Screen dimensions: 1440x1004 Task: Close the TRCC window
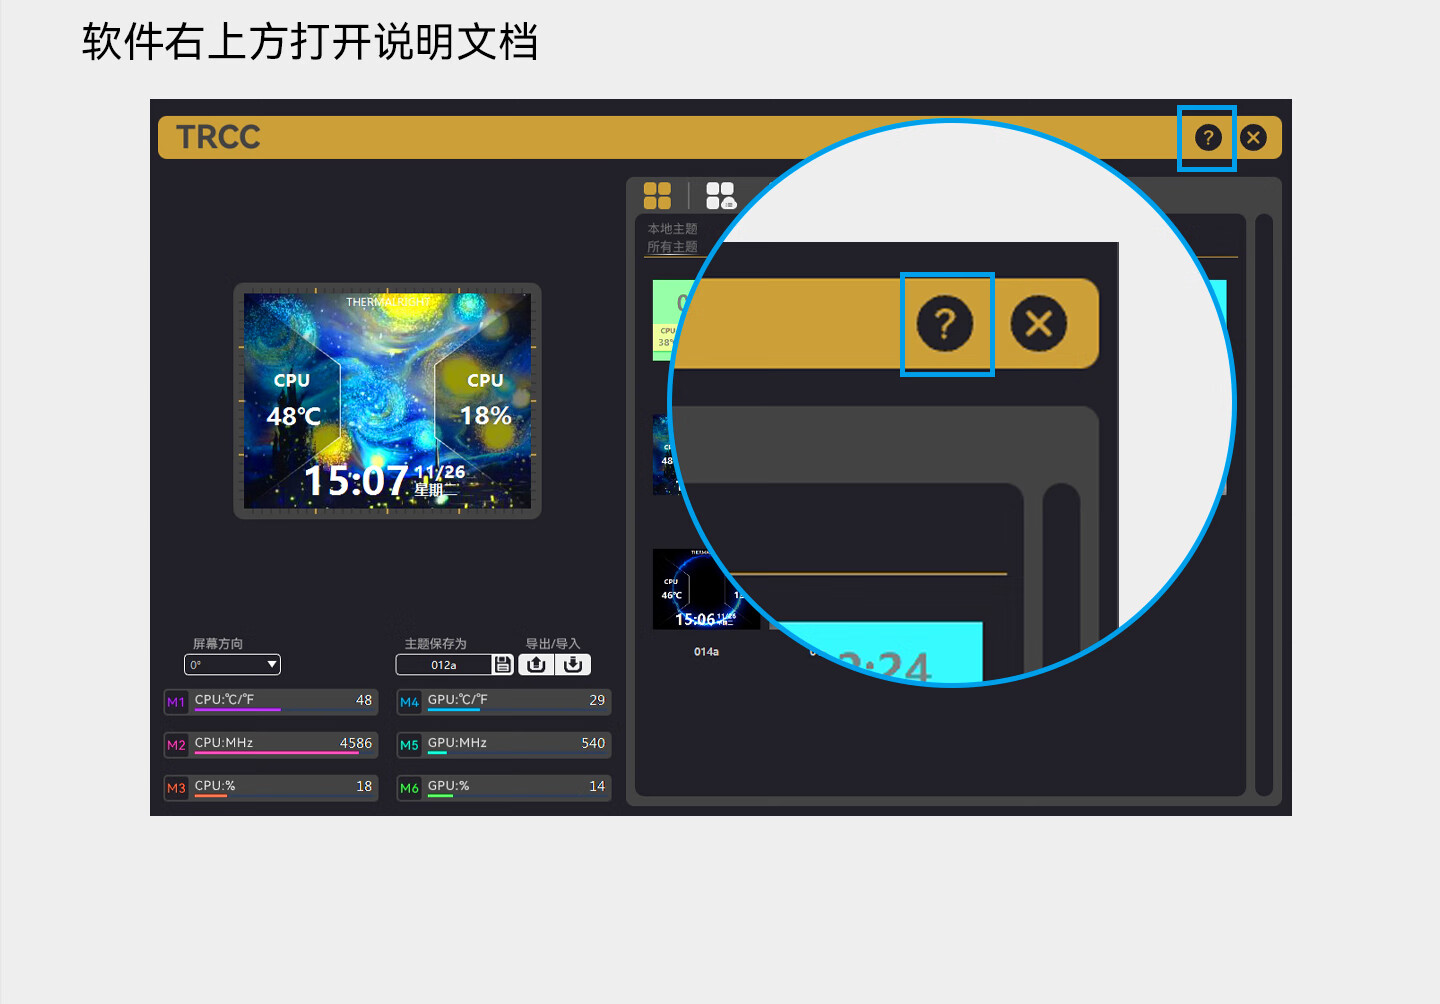[x=1253, y=138]
